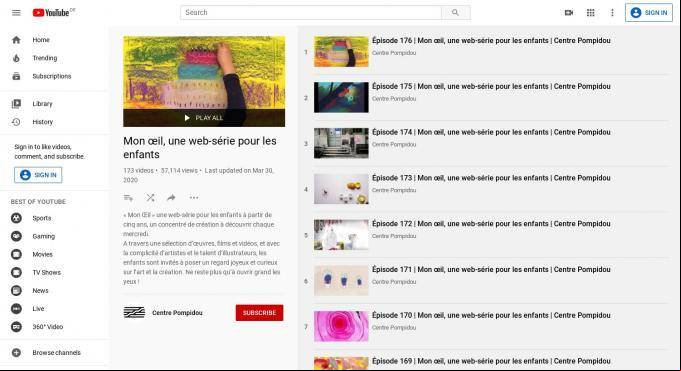The height and width of the screenshot is (371, 681).
Task: Click the Épisode 172 thumbnail
Action: (x=341, y=235)
